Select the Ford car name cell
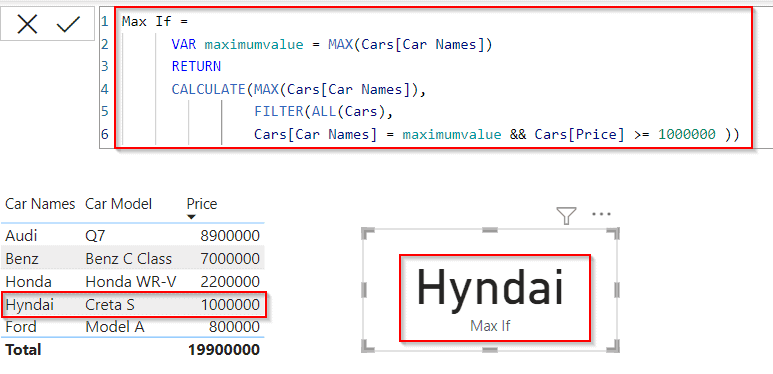Screen dimensions: 773x374 click(x=21, y=327)
